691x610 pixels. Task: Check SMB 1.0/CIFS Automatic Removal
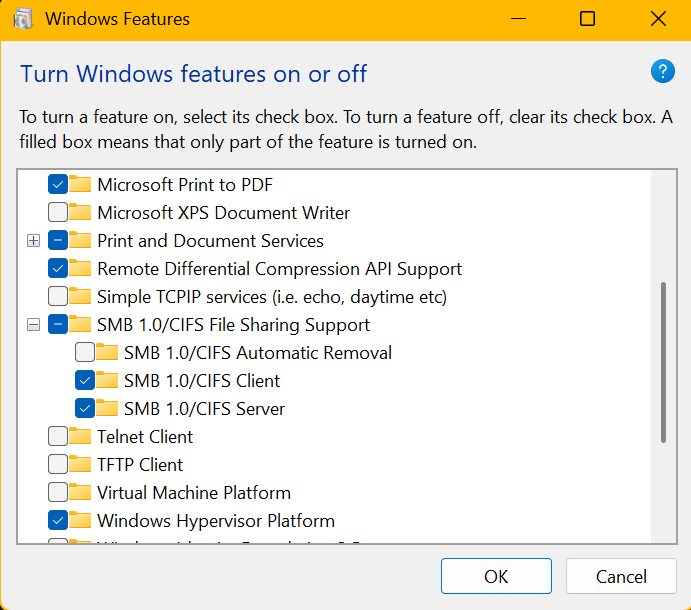(85, 352)
